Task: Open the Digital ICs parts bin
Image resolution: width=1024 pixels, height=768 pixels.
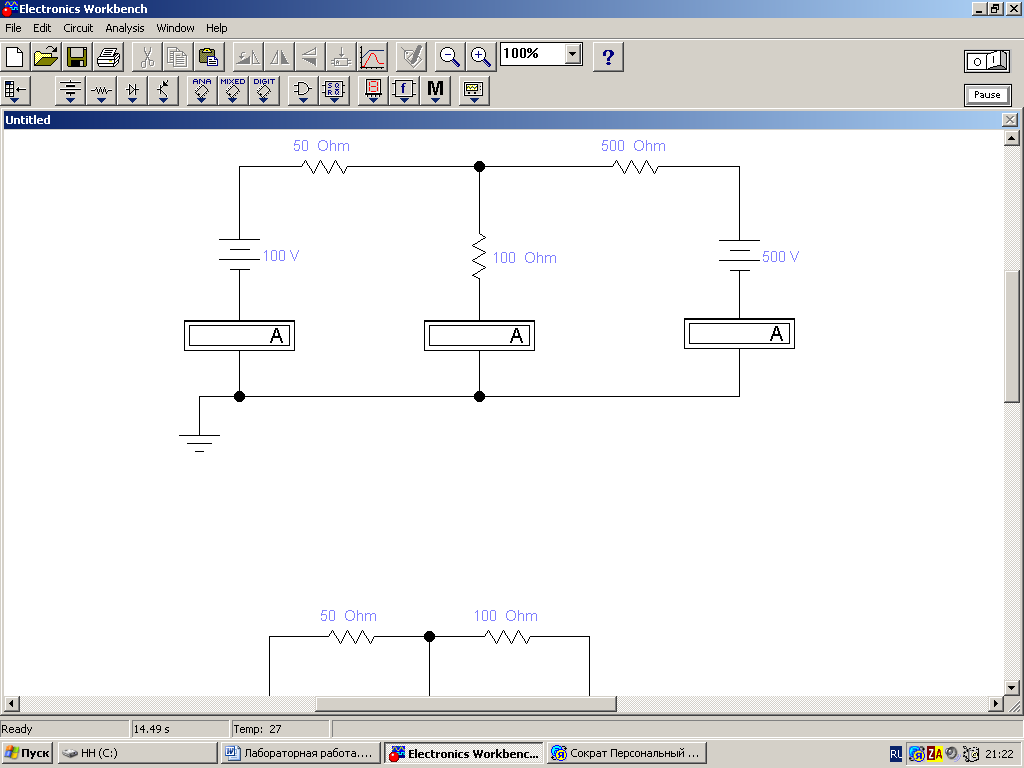Action: tap(264, 91)
